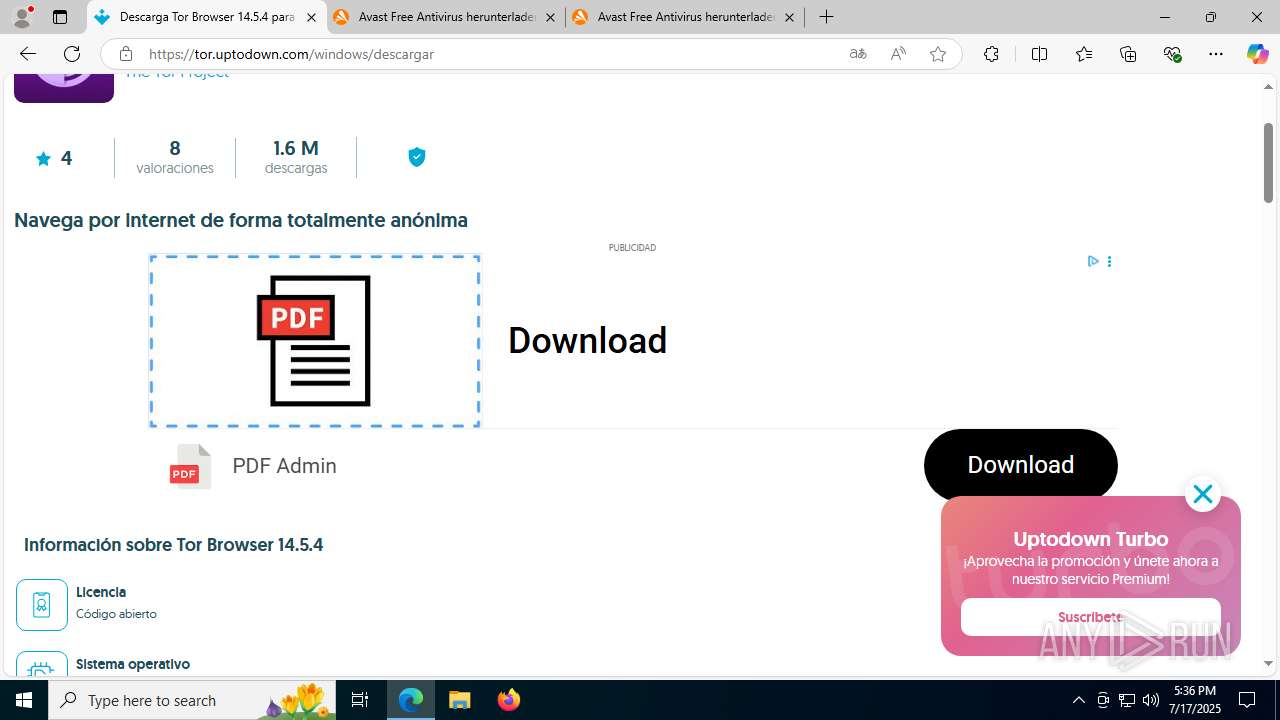Click the page scrollbar up arrow
The width and height of the screenshot is (1280, 720).
(1268, 87)
